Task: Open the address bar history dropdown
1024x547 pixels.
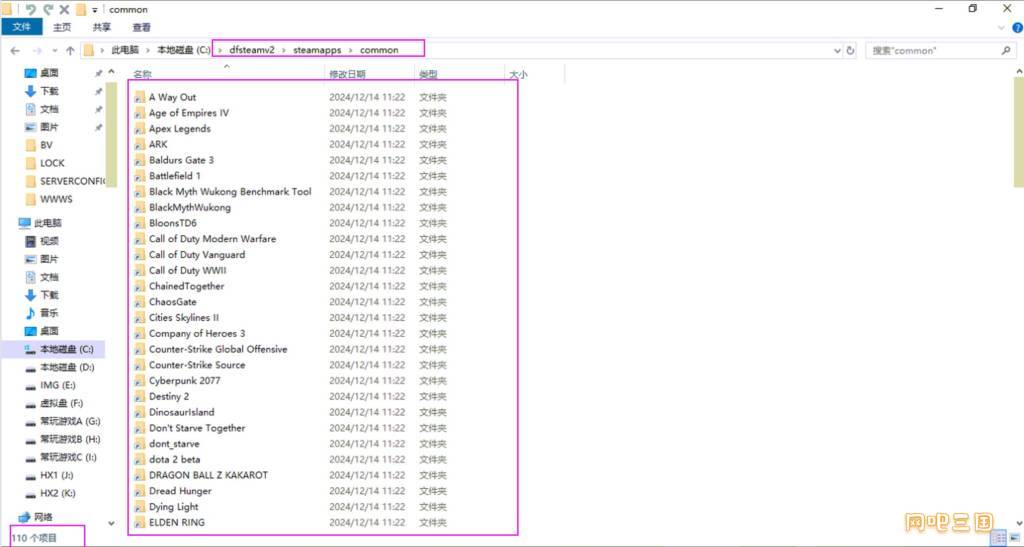Action: click(837, 50)
